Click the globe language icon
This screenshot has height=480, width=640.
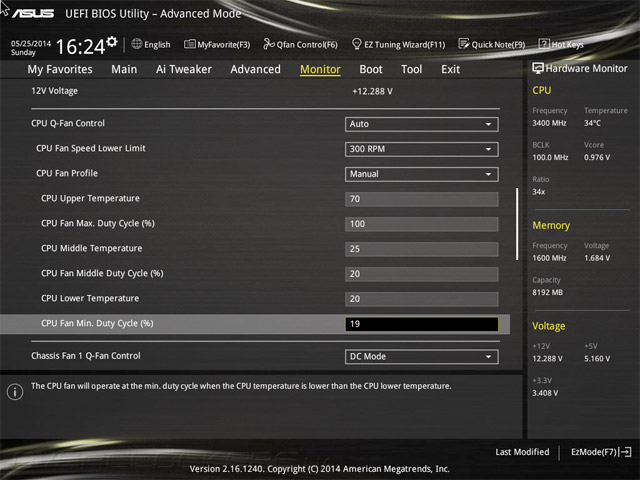[x=137, y=44]
